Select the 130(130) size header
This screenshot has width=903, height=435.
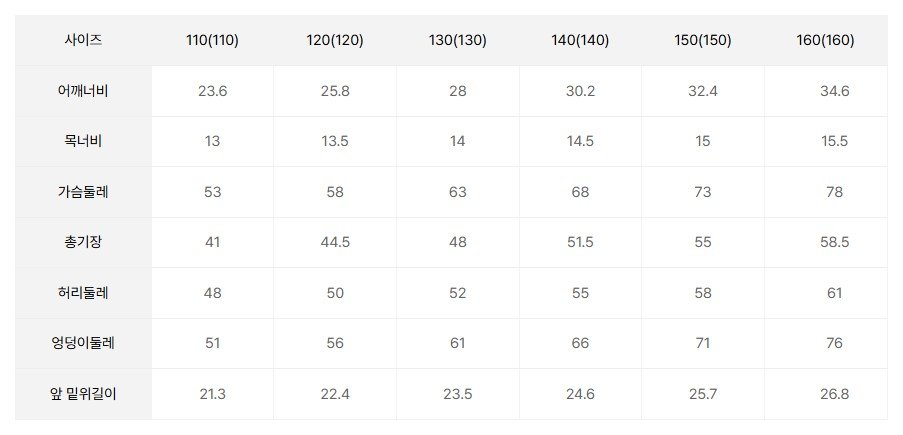click(457, 41)
